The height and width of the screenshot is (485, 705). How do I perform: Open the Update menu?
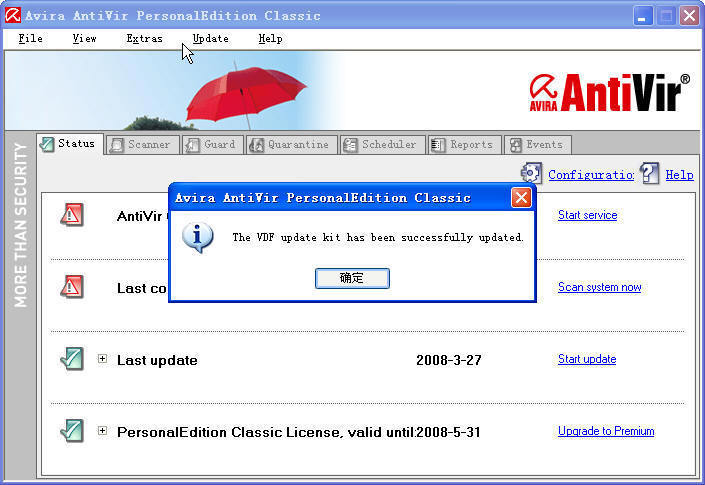tap(210, 38)
